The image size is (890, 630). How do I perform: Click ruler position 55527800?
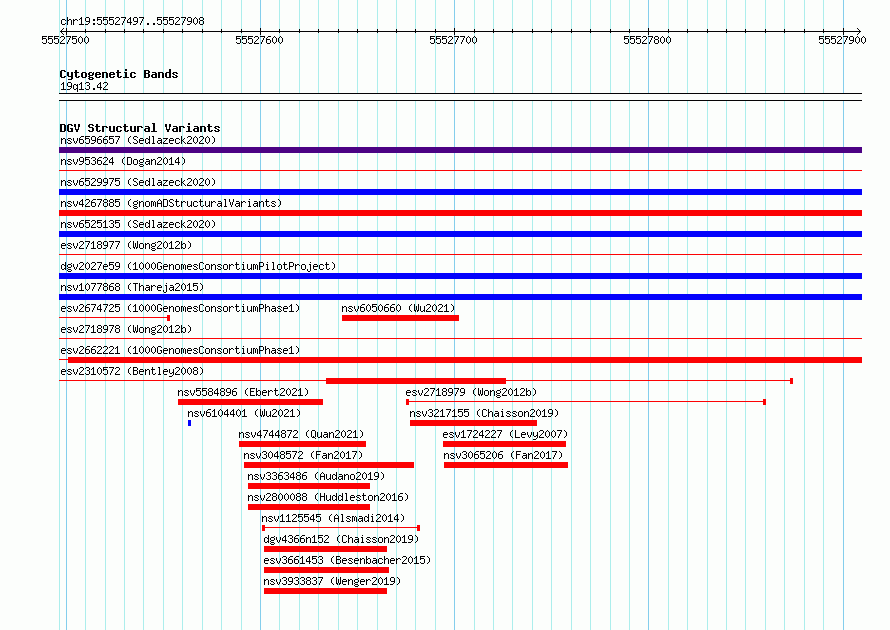tap(648, 40)
